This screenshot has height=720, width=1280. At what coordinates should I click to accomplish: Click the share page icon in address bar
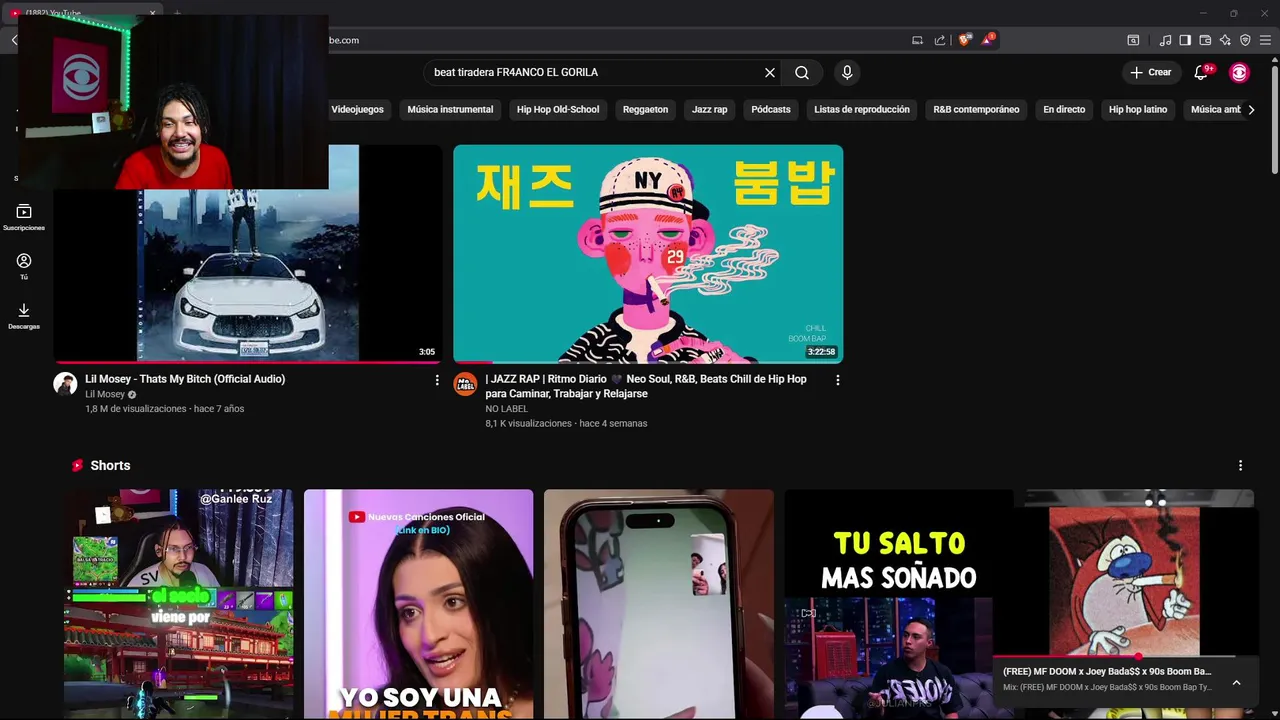tap(940, 40)
